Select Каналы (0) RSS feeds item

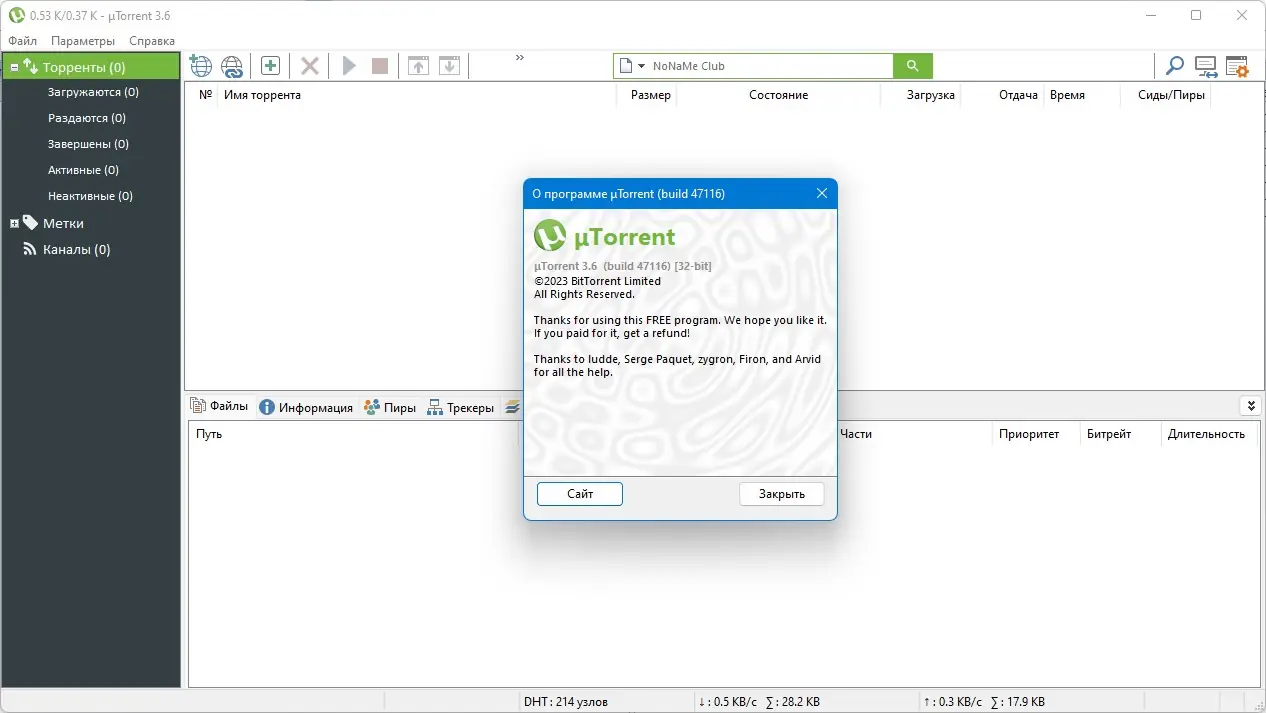click(76, 249)
